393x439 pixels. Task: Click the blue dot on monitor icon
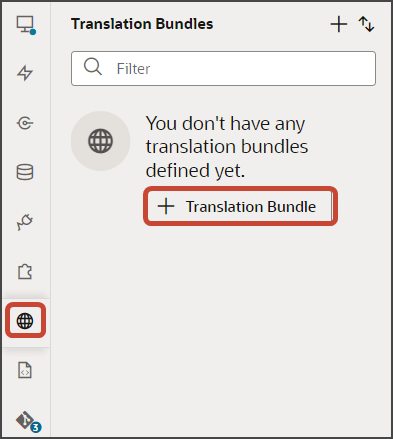33,32
